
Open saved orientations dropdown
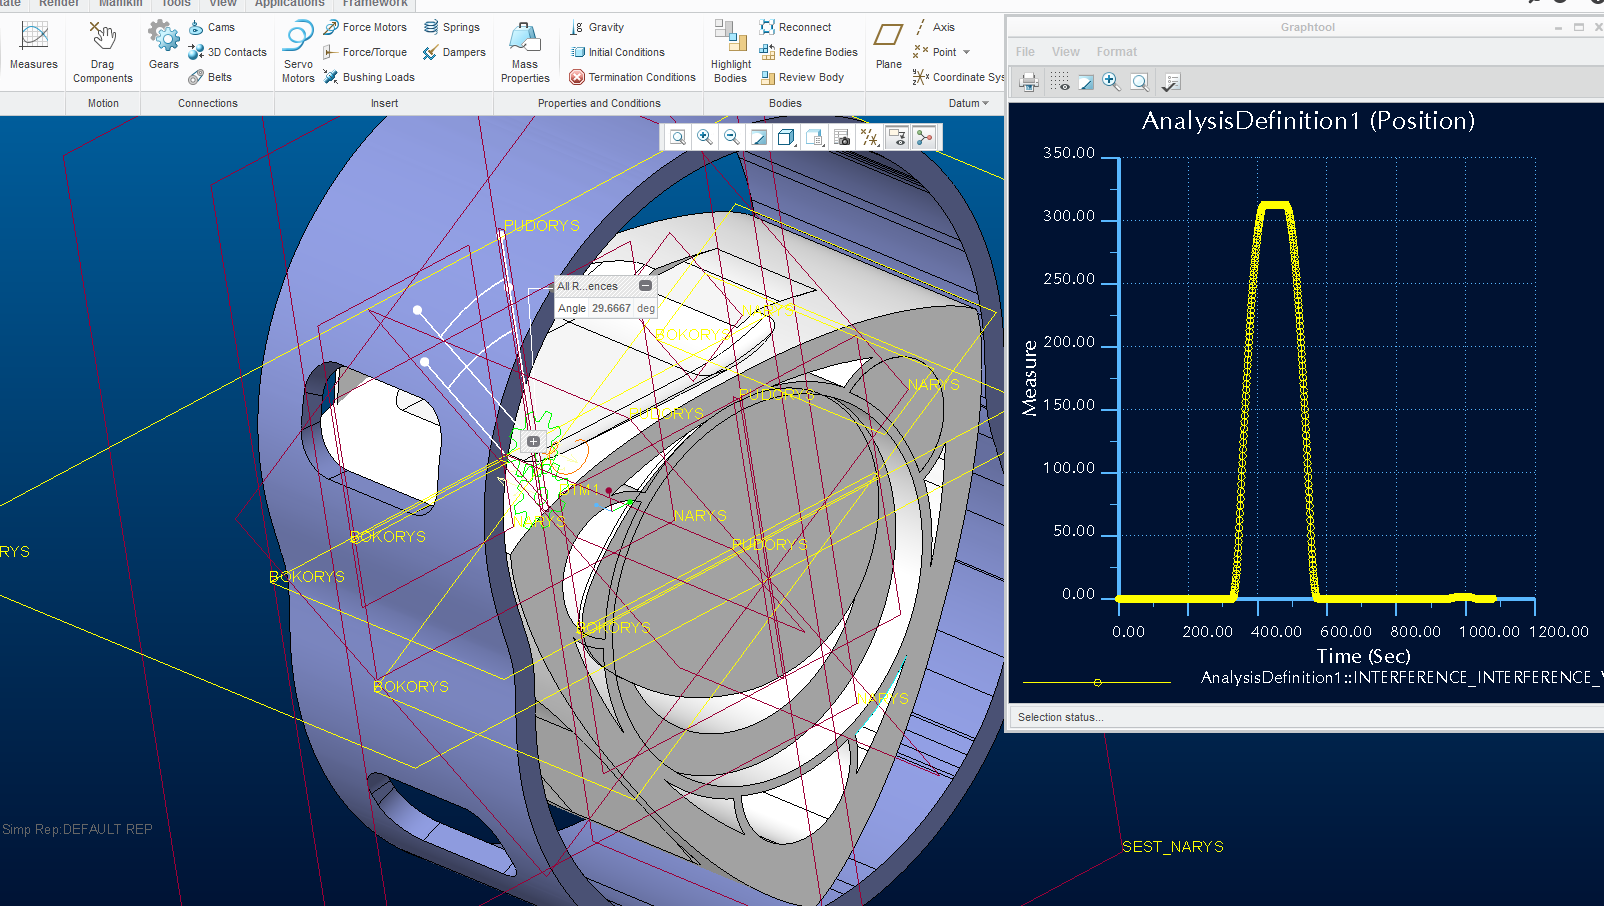(x=814, y=138)
